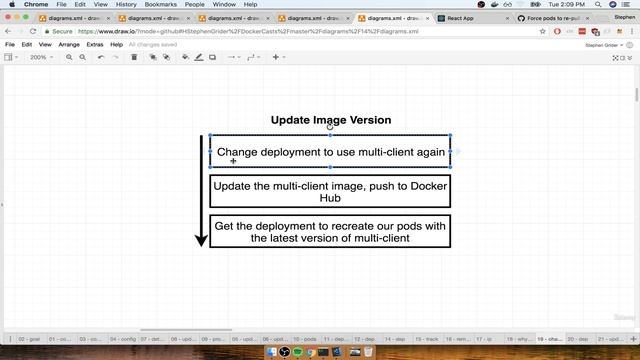Open draw.io Edit menu

click(x=27, y=44)
